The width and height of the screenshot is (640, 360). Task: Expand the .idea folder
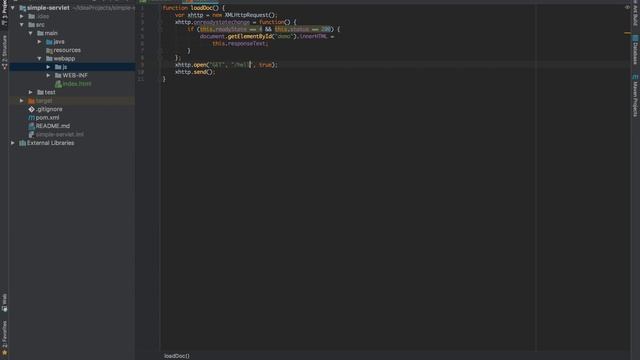(x=22, y=16)
